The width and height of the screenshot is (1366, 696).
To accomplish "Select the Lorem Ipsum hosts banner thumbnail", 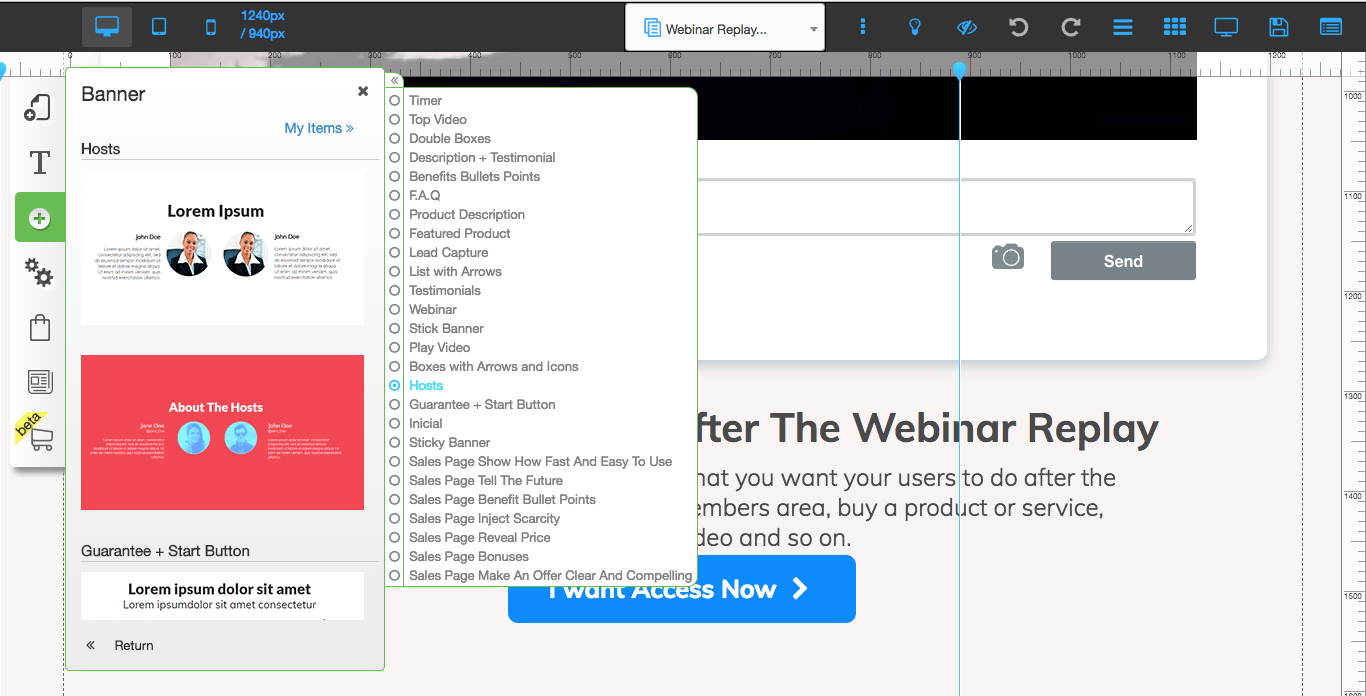I will coord(222,247).
